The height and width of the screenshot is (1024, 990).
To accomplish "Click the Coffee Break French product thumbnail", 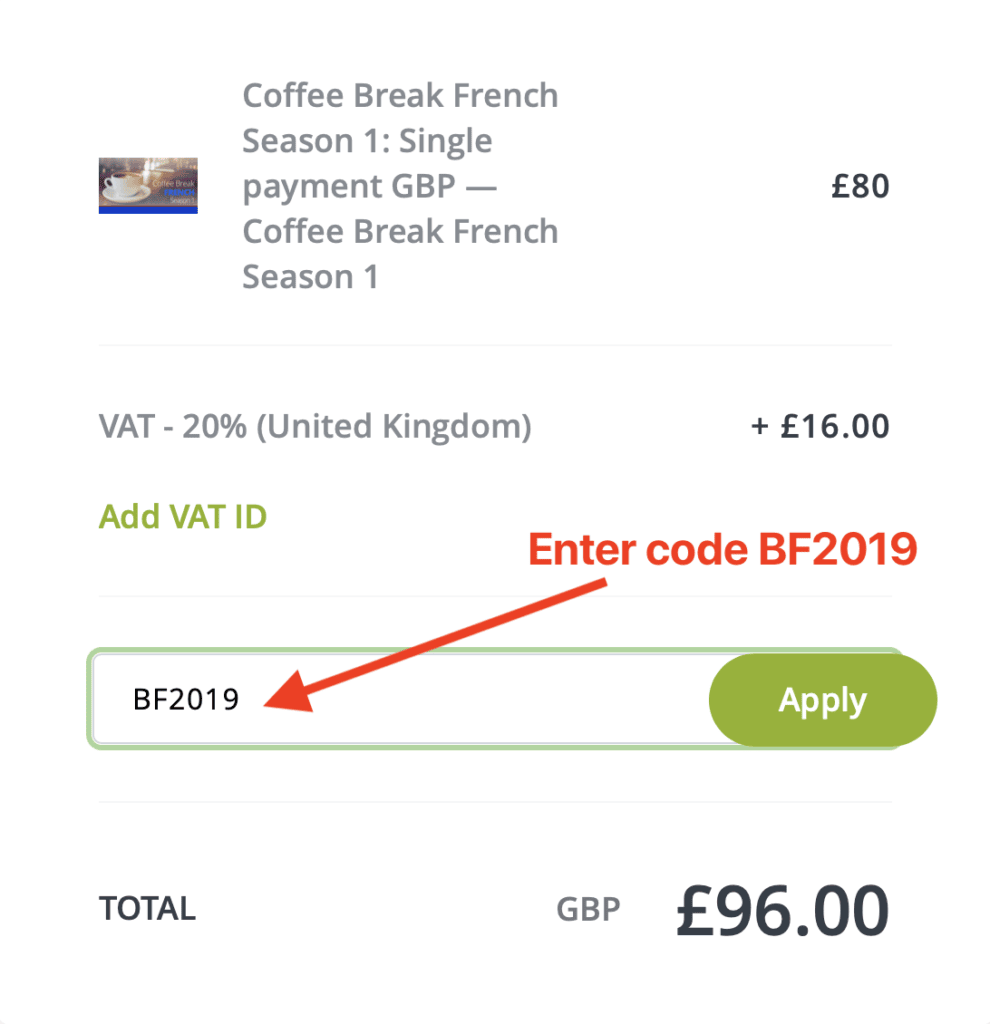I will click(x=148, y=185).
